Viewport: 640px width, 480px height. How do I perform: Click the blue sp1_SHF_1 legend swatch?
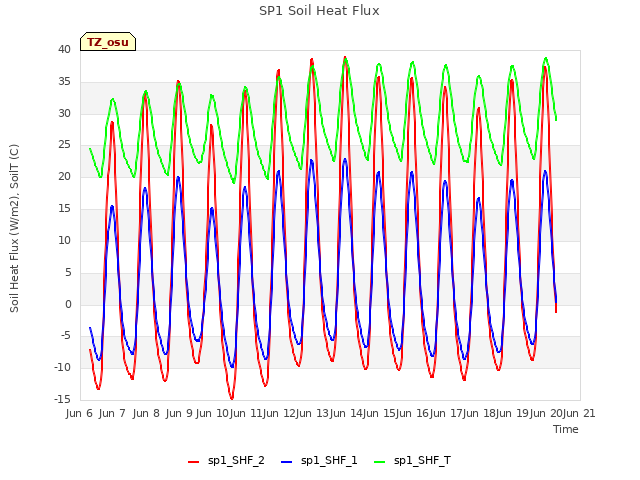tap(287, 462)
